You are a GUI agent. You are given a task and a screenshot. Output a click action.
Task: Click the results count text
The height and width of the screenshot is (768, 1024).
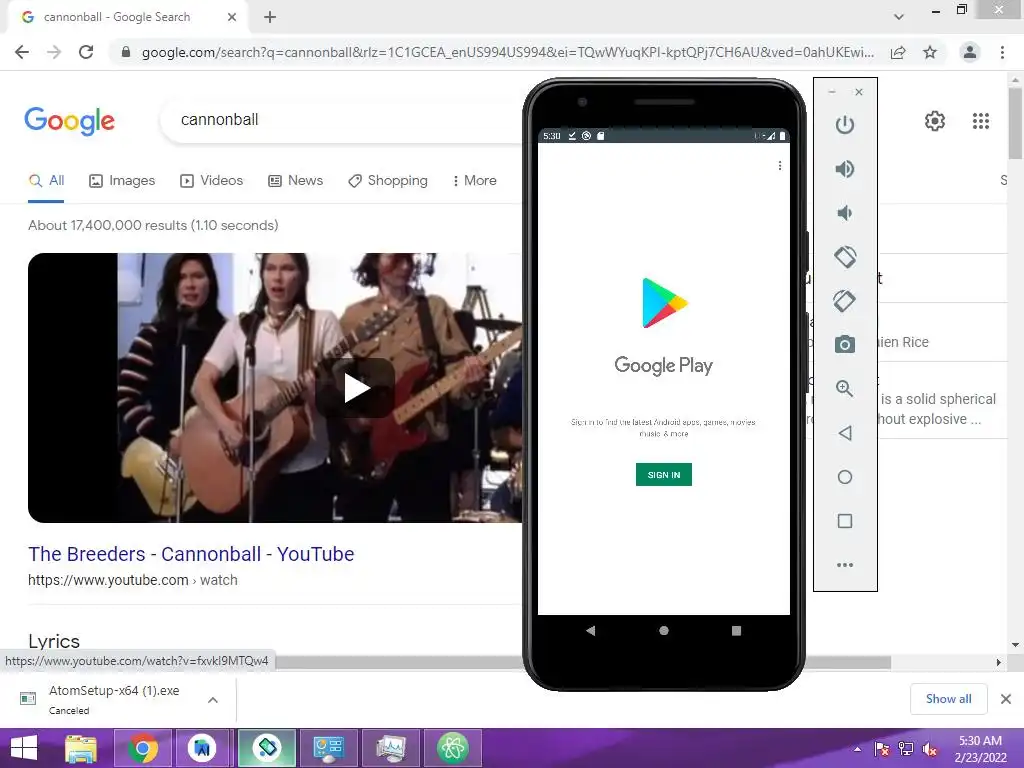click(x=153, y=225)
